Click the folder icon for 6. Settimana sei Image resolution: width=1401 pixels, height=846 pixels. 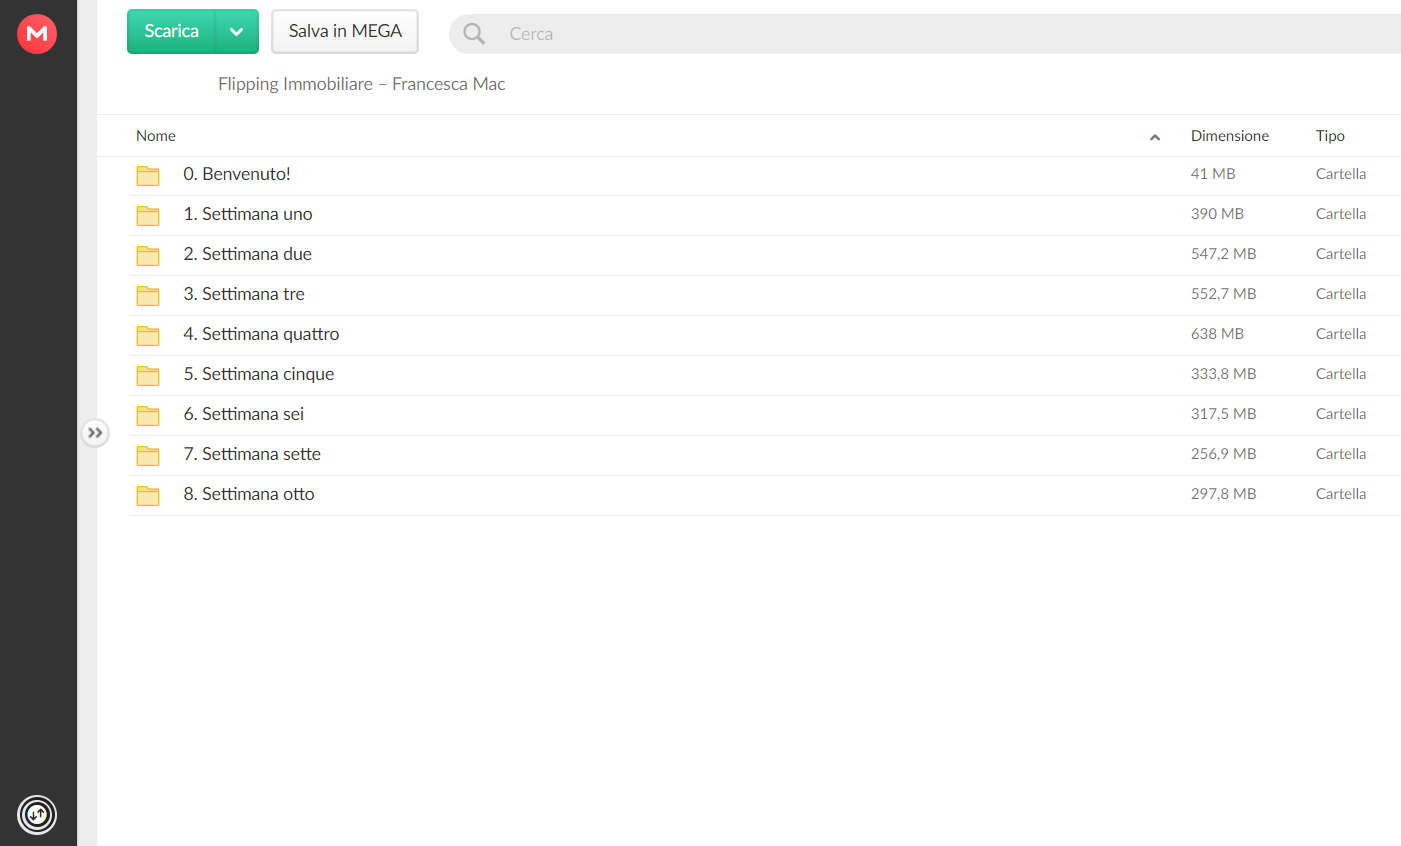pyautogui.click(x=148, y=416)
